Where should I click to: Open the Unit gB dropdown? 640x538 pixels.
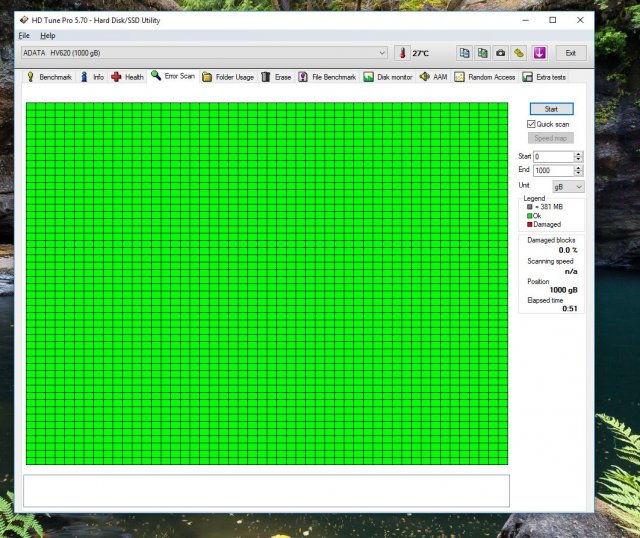pos(568,186)
